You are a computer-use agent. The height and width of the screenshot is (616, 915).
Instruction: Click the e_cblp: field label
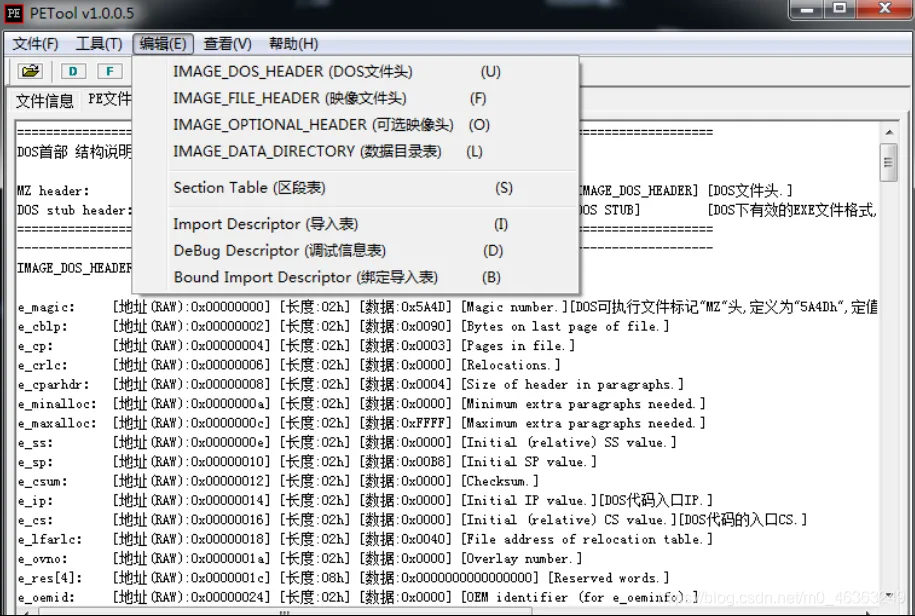42,327
